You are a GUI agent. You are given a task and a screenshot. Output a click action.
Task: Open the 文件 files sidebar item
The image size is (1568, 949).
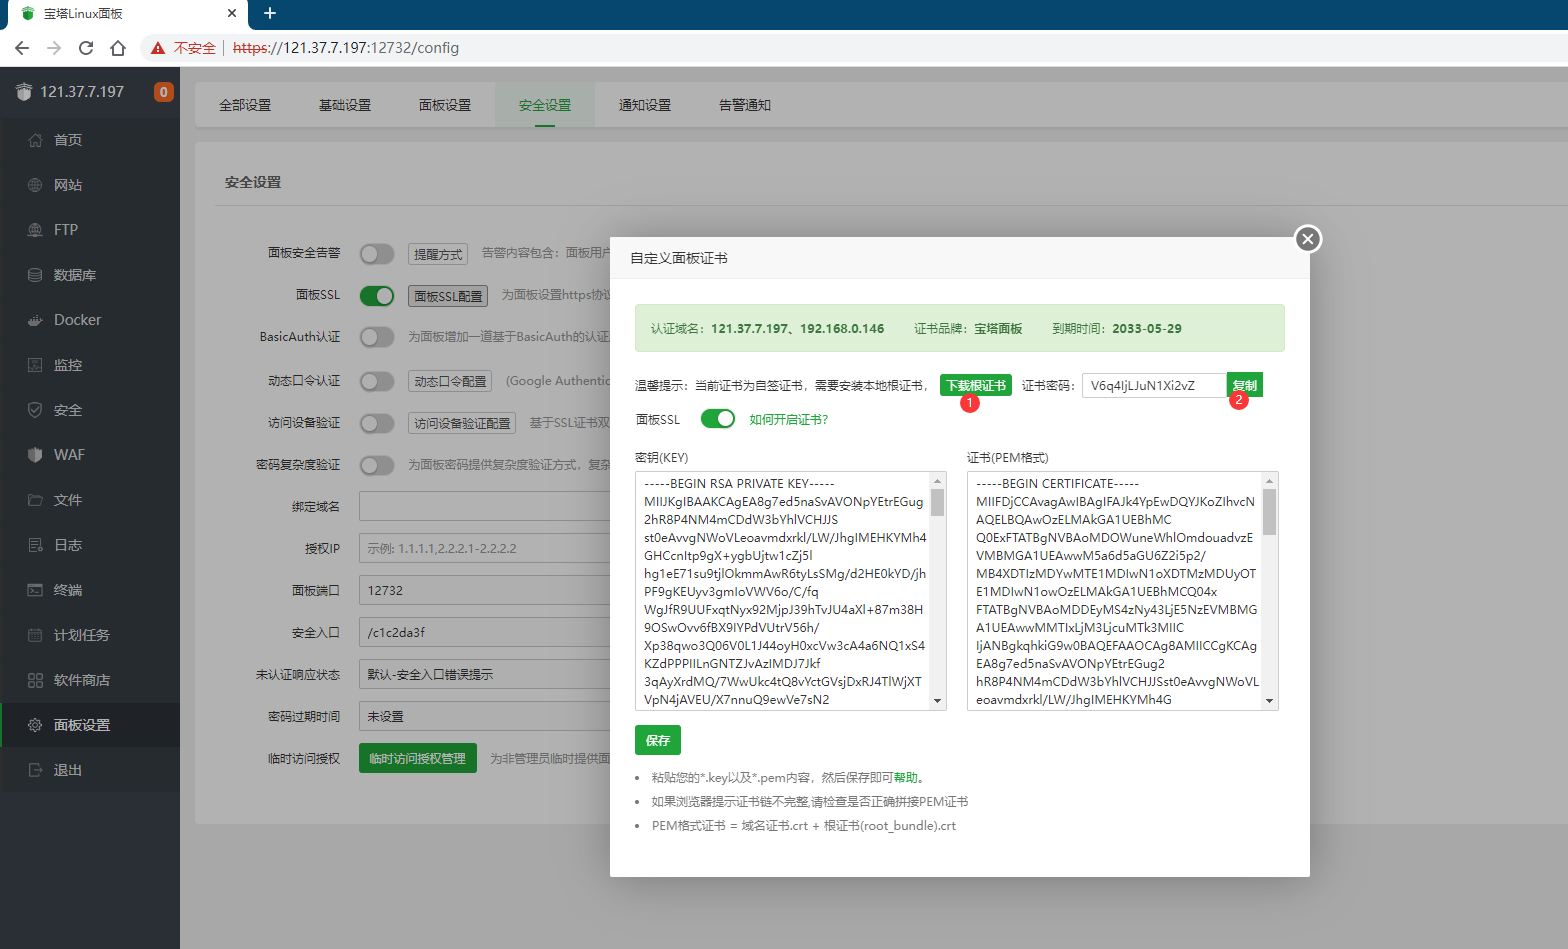point(90,500)
